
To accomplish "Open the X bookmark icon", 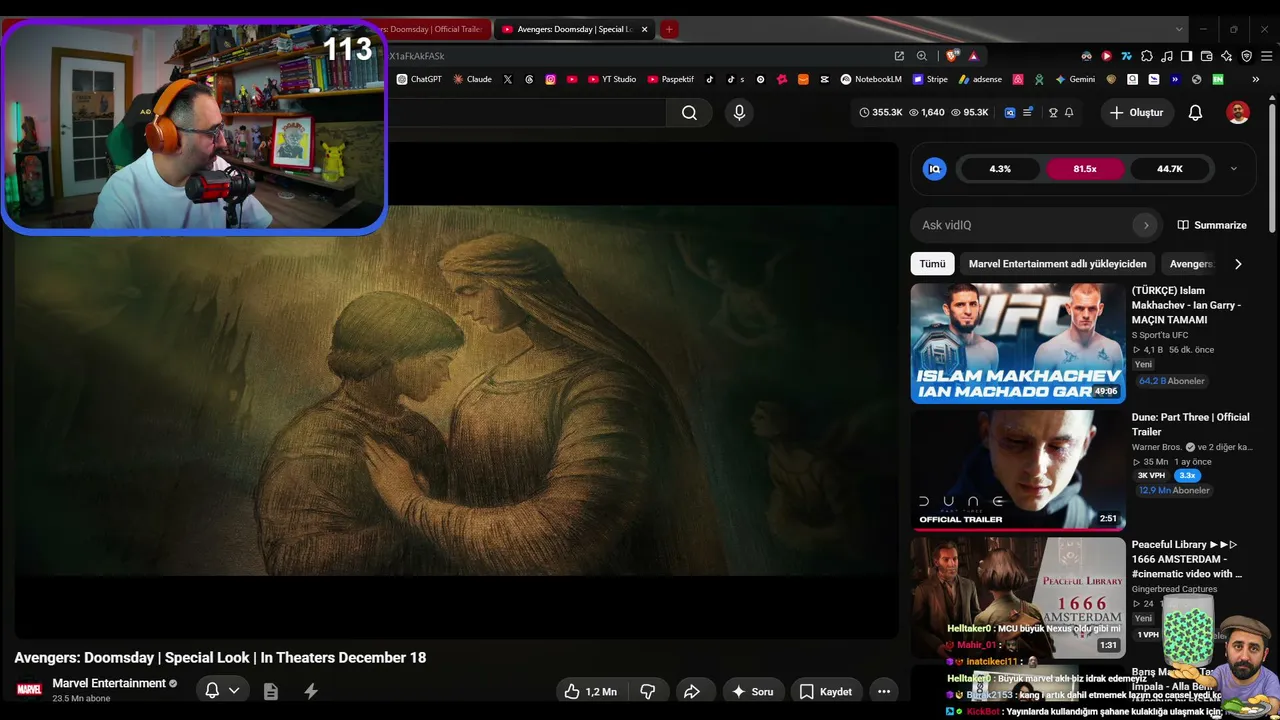I will pyautogui.click(x=508, y=79).
